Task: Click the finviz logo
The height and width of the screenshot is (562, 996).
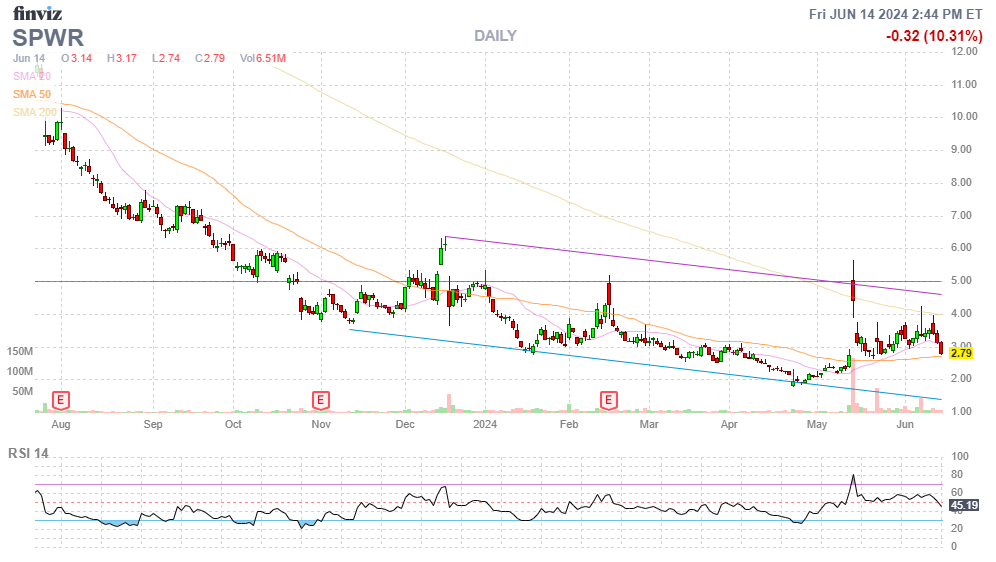Action: [x=39, y=13]
